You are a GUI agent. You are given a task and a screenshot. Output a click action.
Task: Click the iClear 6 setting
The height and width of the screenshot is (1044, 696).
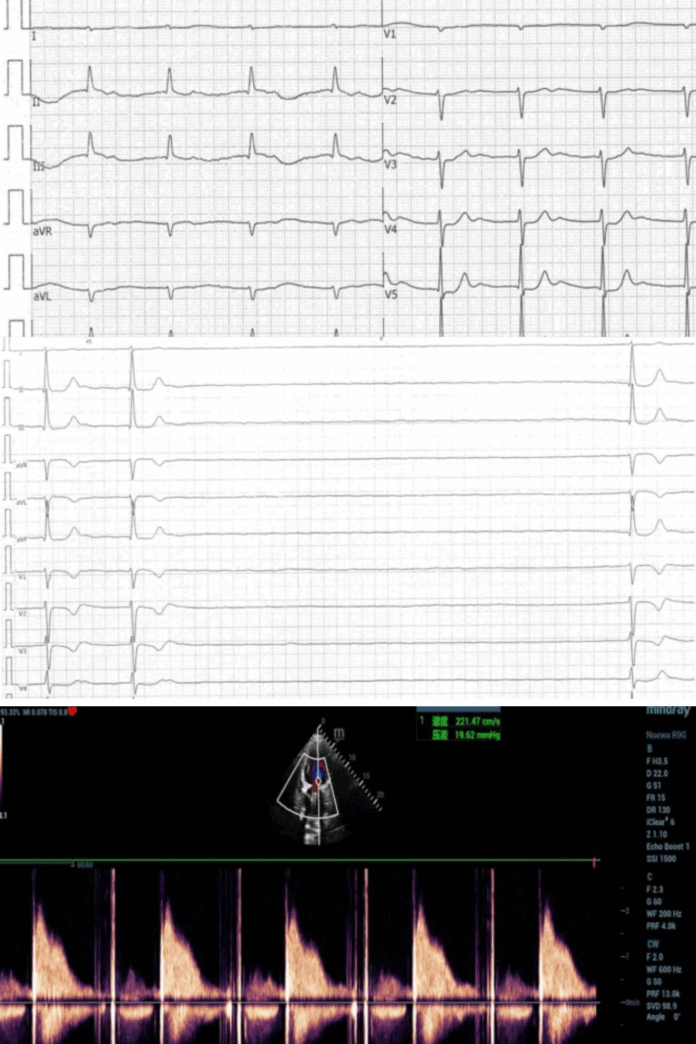coord(660,822)
